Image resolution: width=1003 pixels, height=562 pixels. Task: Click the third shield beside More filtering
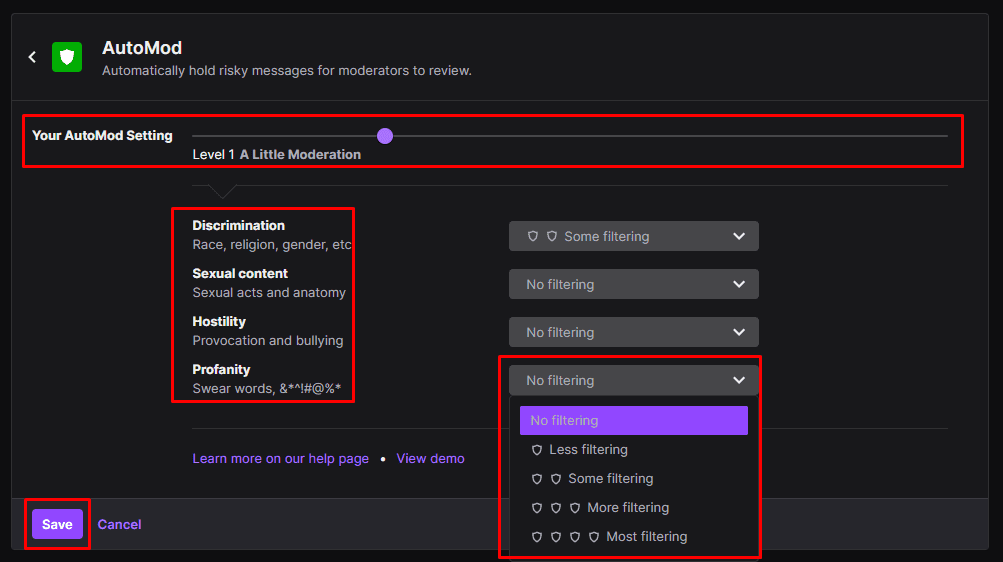(x=574, y=508)
